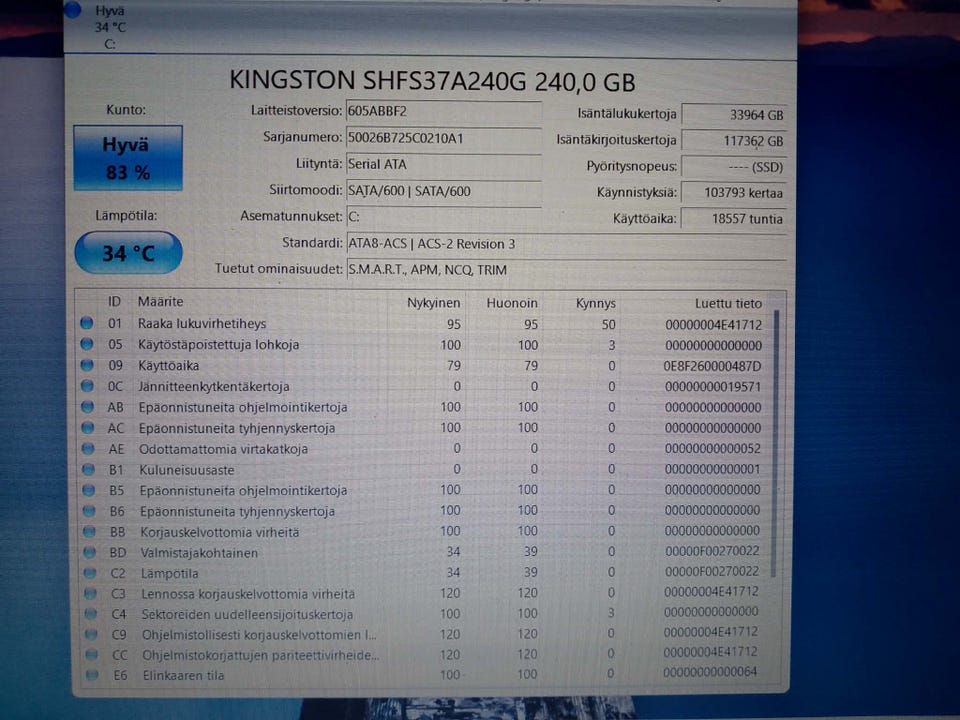Select the Hyvä 34 °C C: disk tab
The height and width of the screenshot is (720, 960).
[x=109, y=26]
